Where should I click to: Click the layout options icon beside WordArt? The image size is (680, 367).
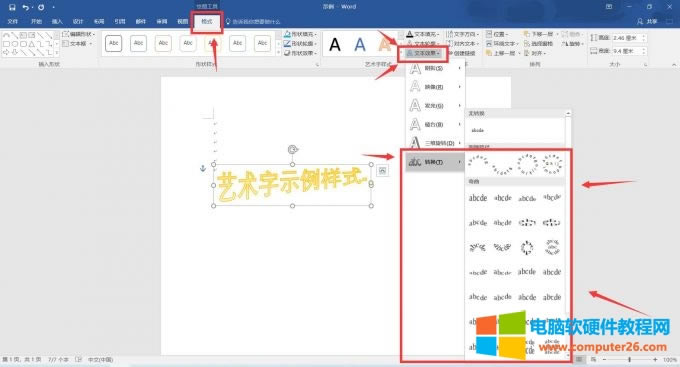(x=382, y=171)
